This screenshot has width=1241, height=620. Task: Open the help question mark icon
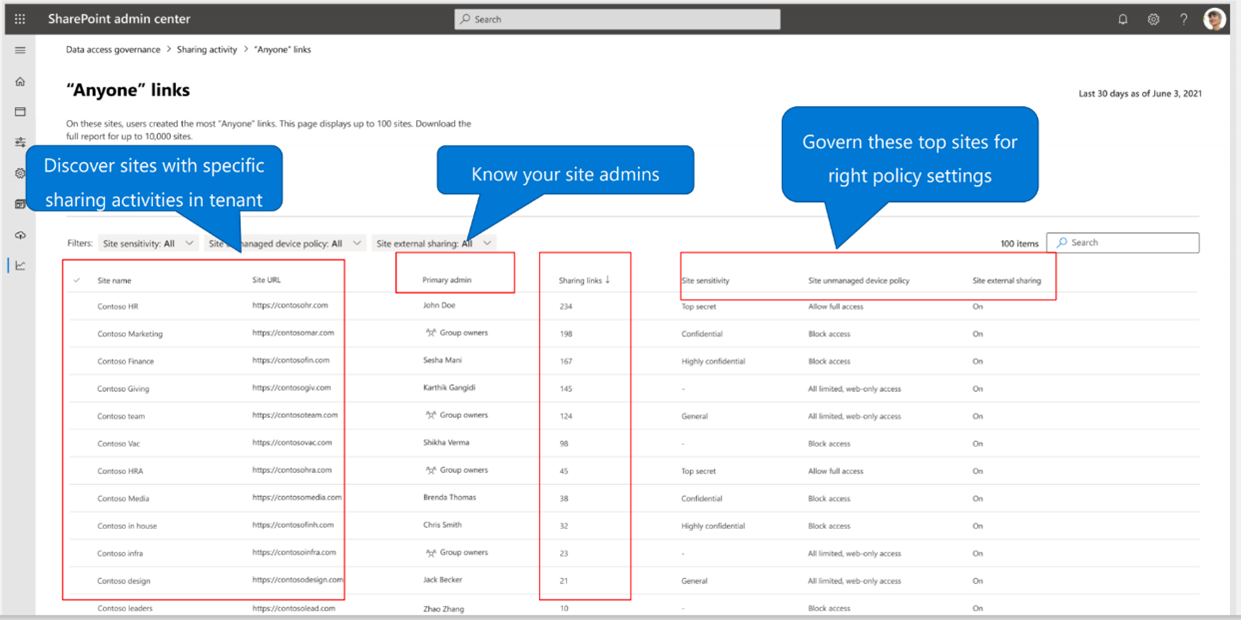(x=1184, y=19)
